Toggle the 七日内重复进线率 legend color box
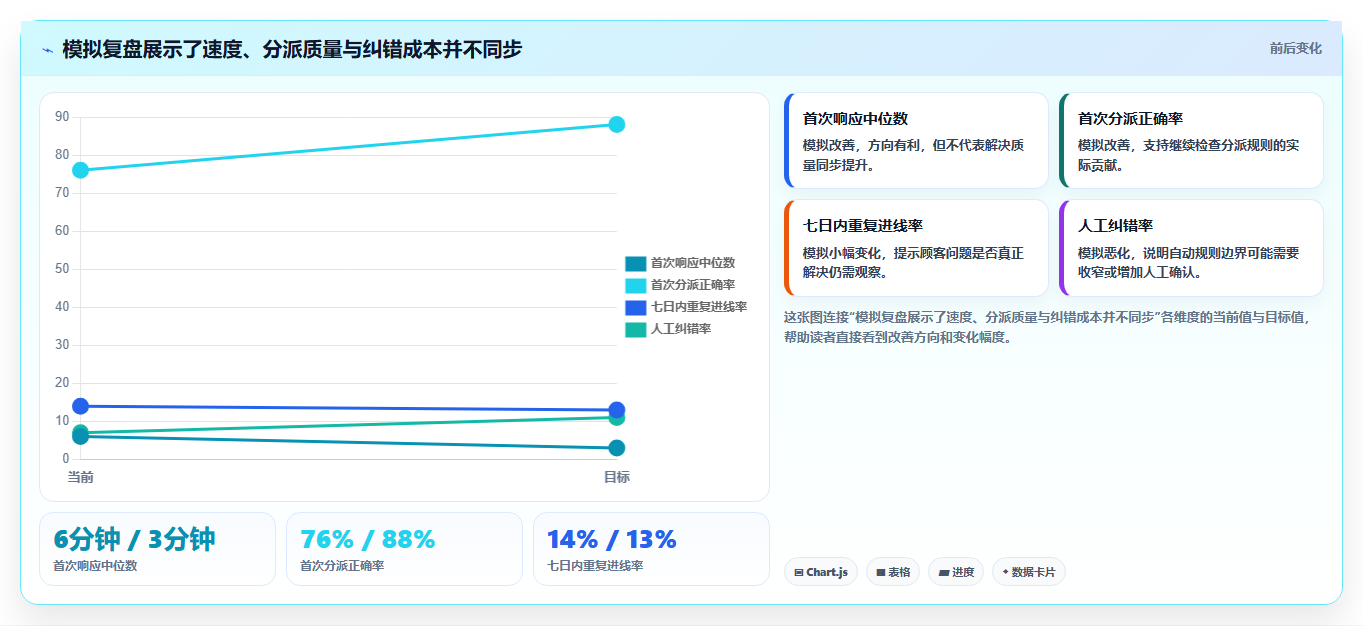 pyautogui.click(x=636, y=307)
